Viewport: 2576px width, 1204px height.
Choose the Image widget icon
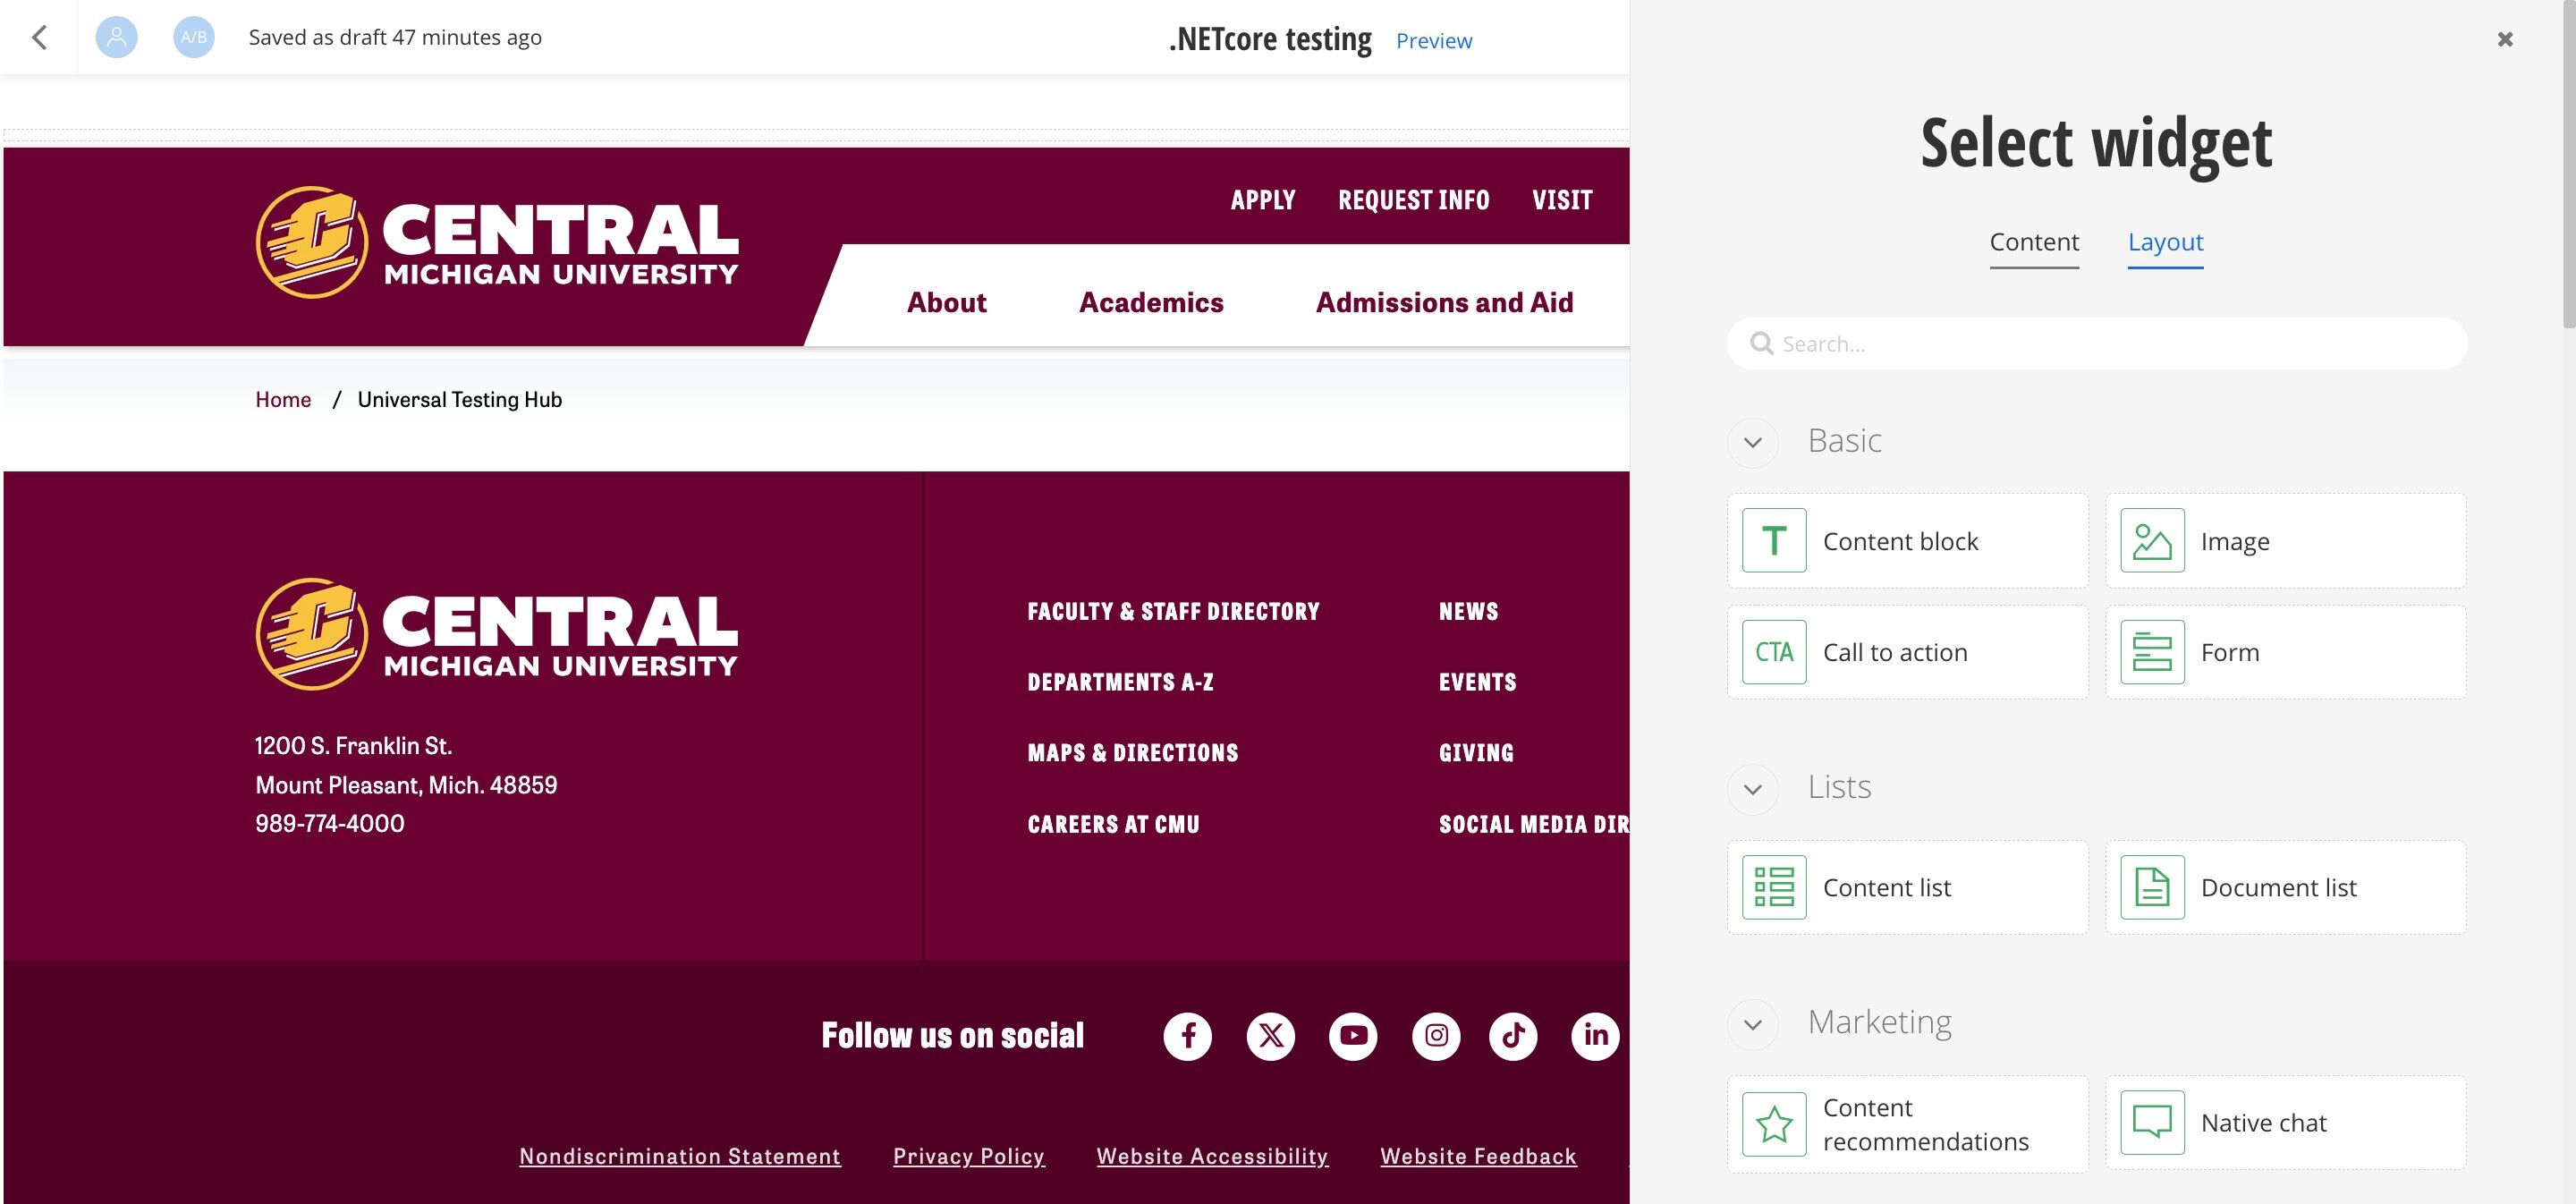click(2152, 540)
